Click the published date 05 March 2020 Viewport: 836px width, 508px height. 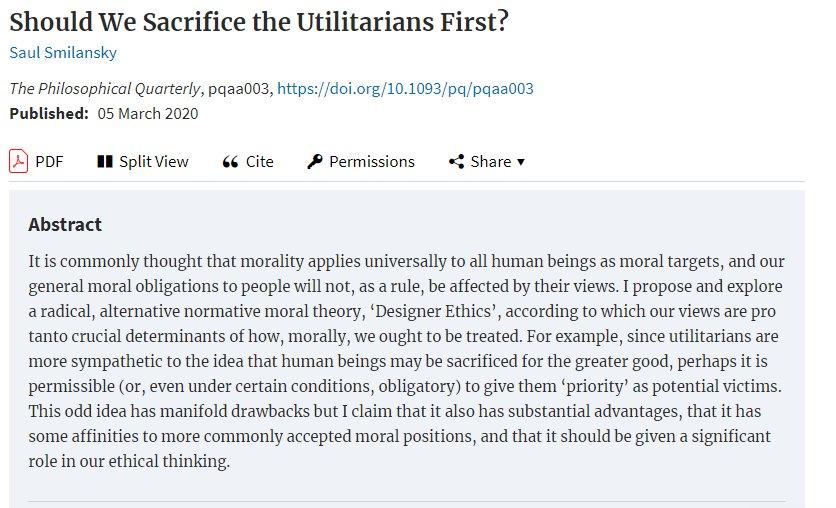pyautogui.click(x=148, y=114)
